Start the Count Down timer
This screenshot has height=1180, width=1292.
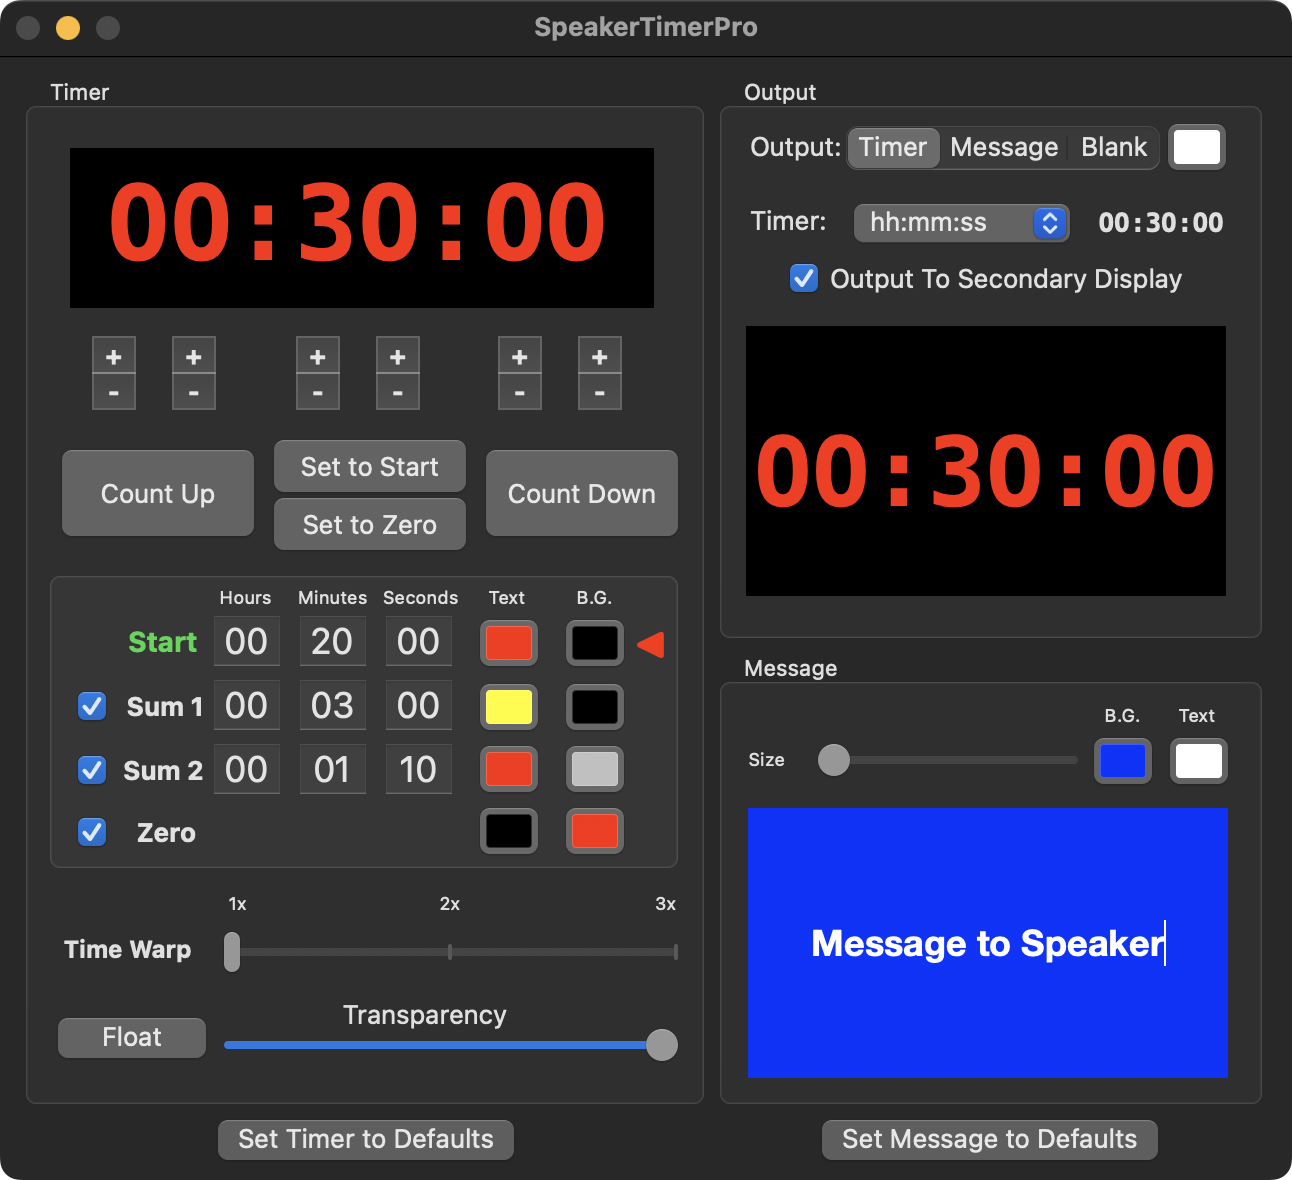(x=582, y=493)
